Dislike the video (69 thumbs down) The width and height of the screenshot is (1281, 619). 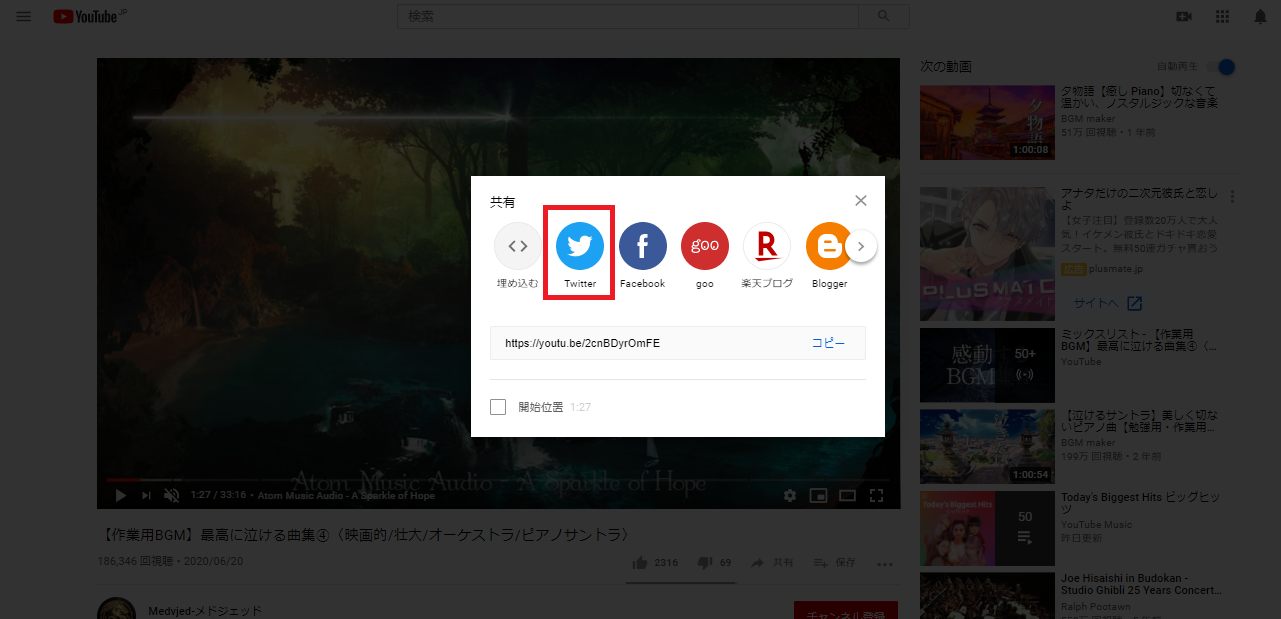coord(714,563)
